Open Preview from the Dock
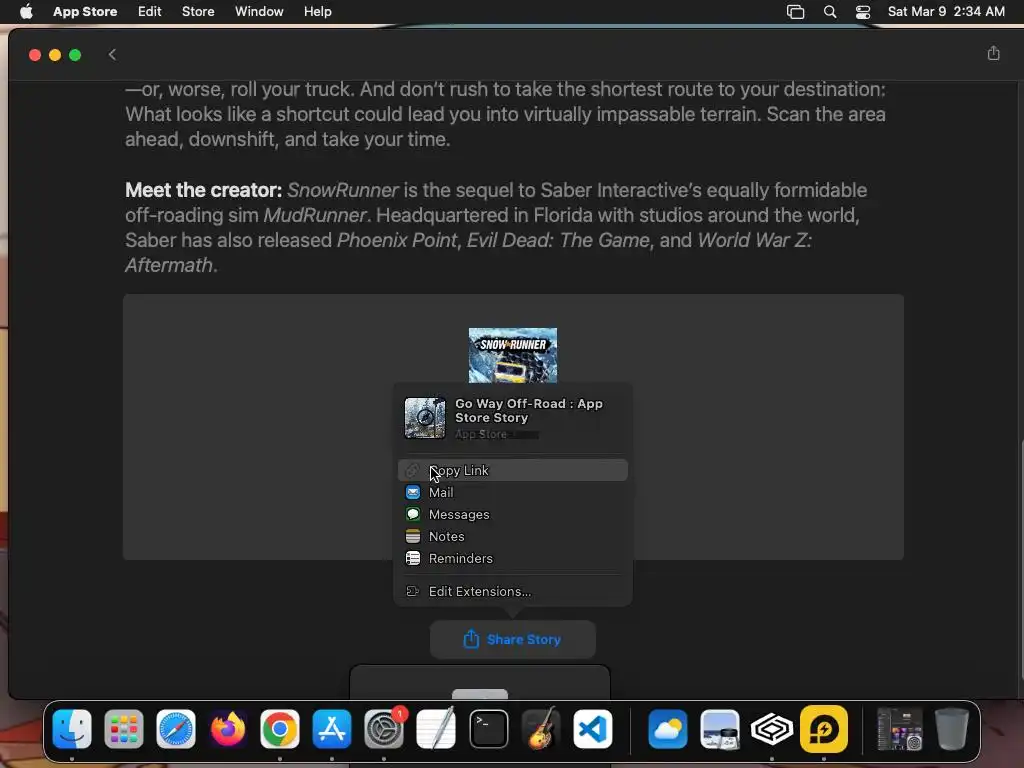This screenshot has width=1024, height=768. tap(720, 729)
